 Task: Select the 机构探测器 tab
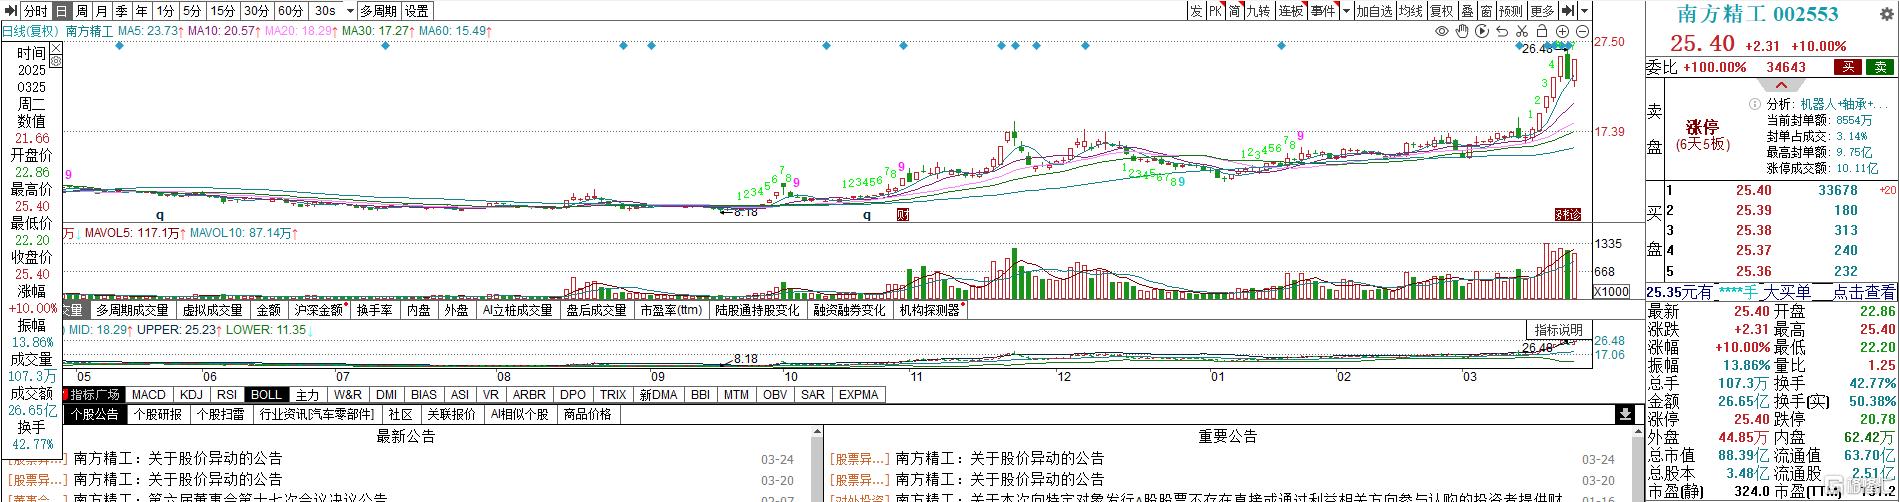[929, 310]
